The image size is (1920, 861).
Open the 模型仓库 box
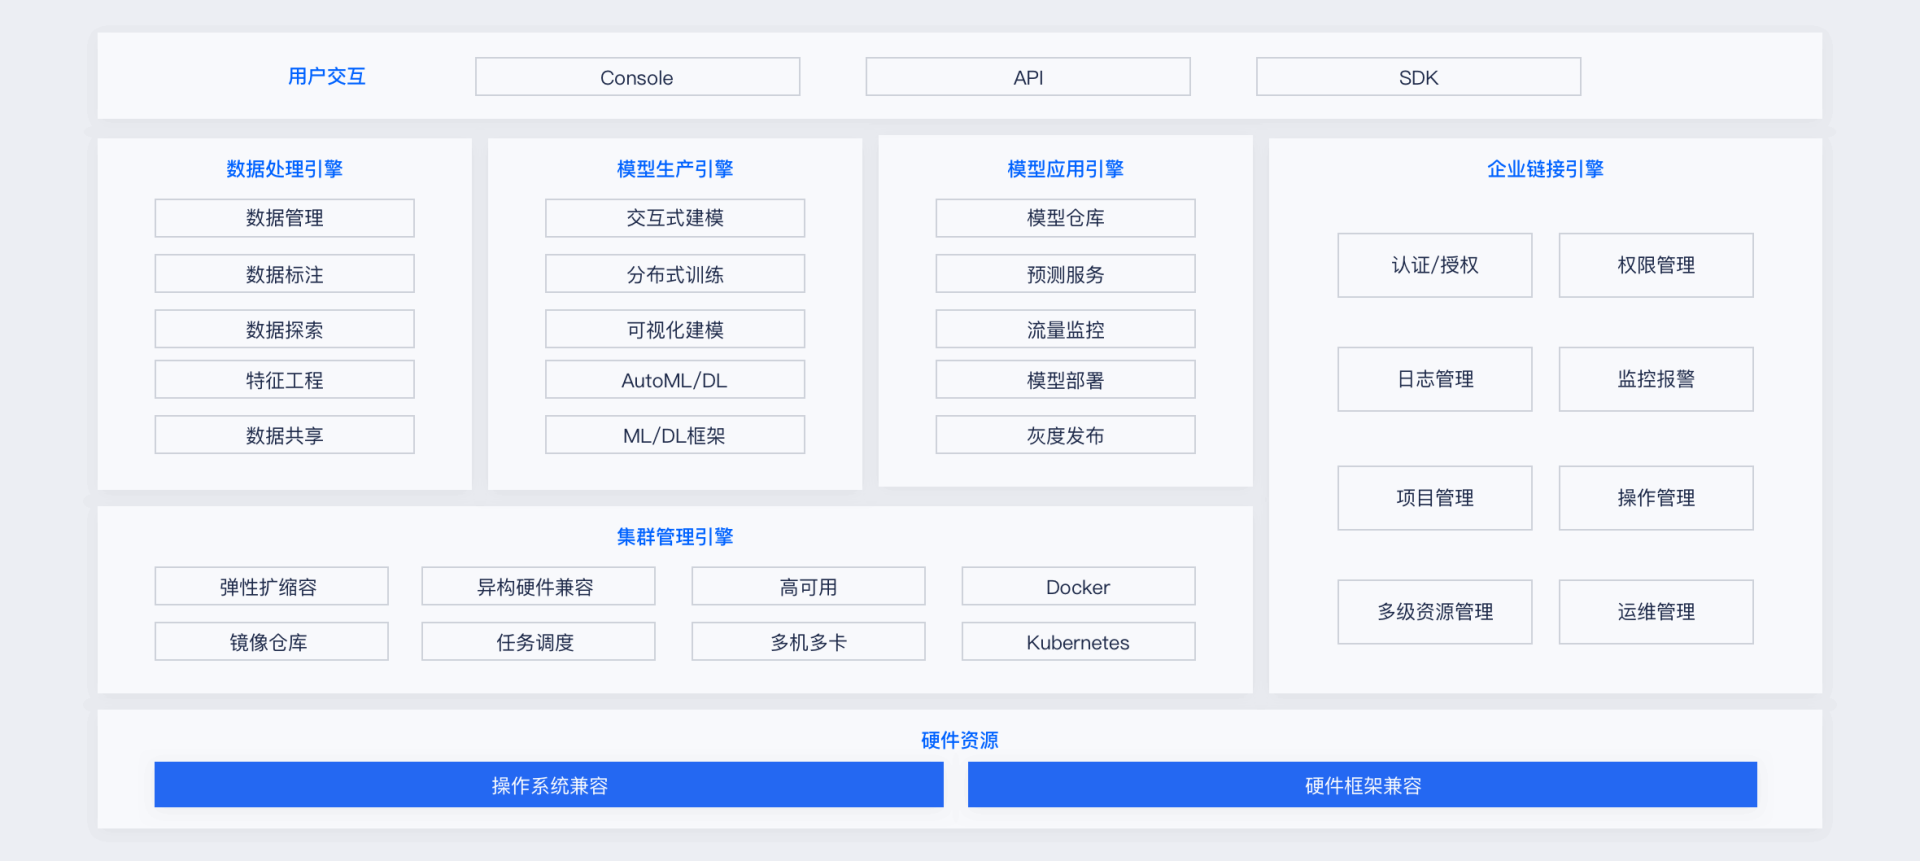tap(1065, 218)
